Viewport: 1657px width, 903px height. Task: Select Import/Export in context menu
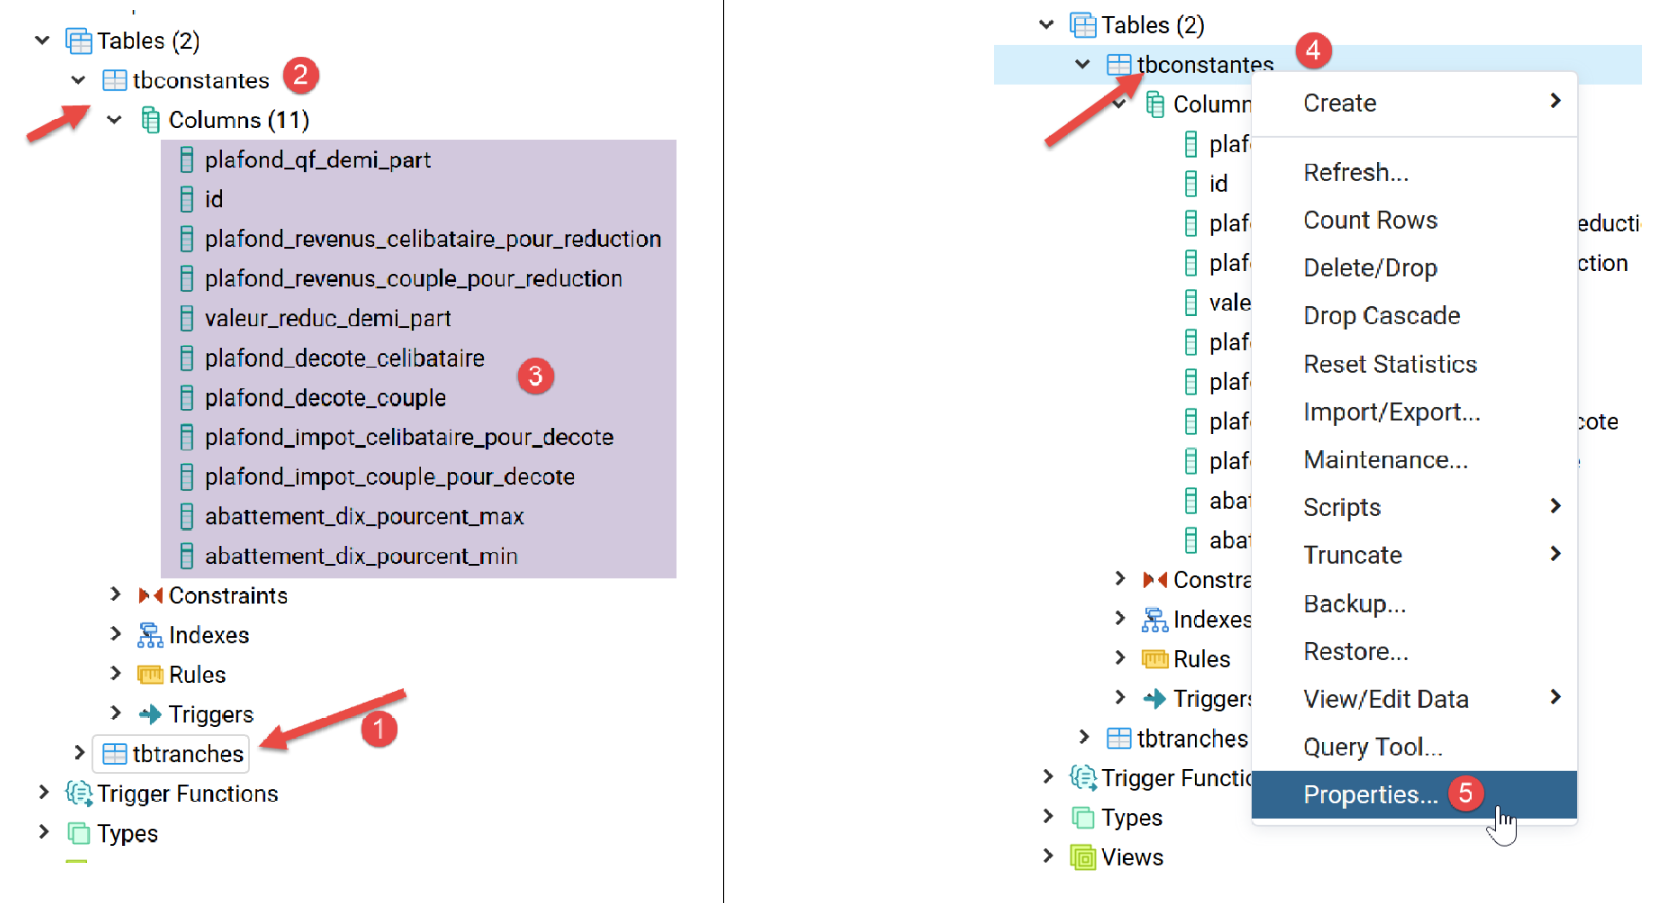(x=1391, y=412)
